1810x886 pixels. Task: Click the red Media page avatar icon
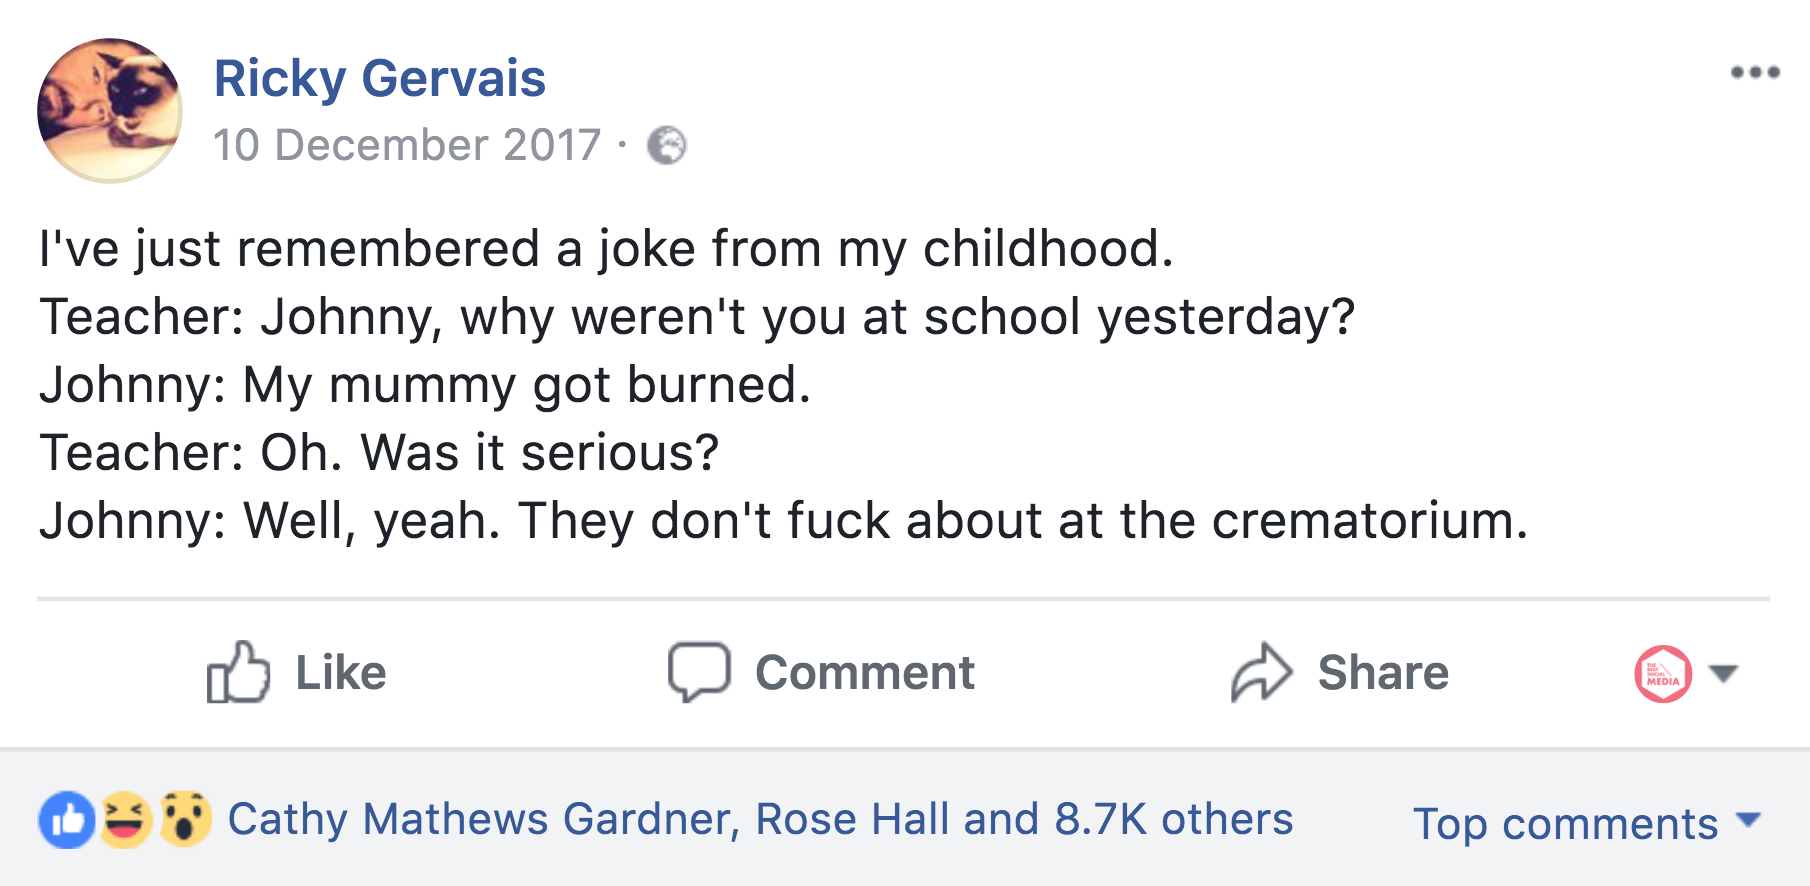pos(1663,673)
